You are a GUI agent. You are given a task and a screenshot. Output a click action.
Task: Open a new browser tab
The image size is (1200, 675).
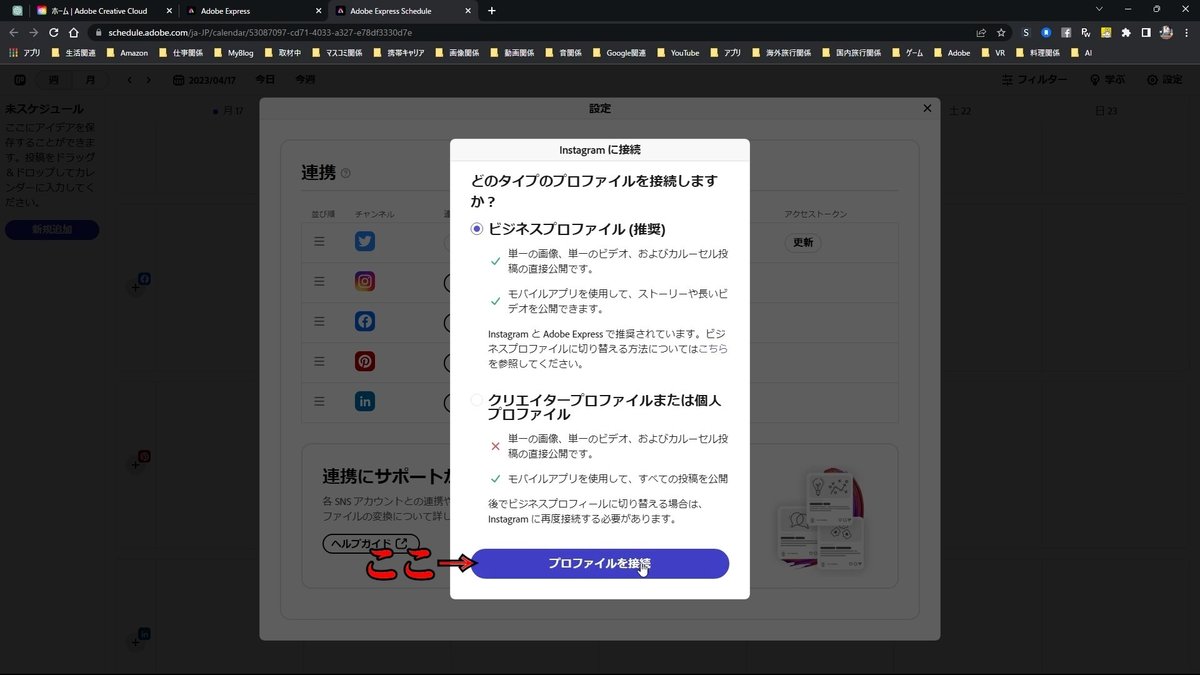tap(491, 10)
